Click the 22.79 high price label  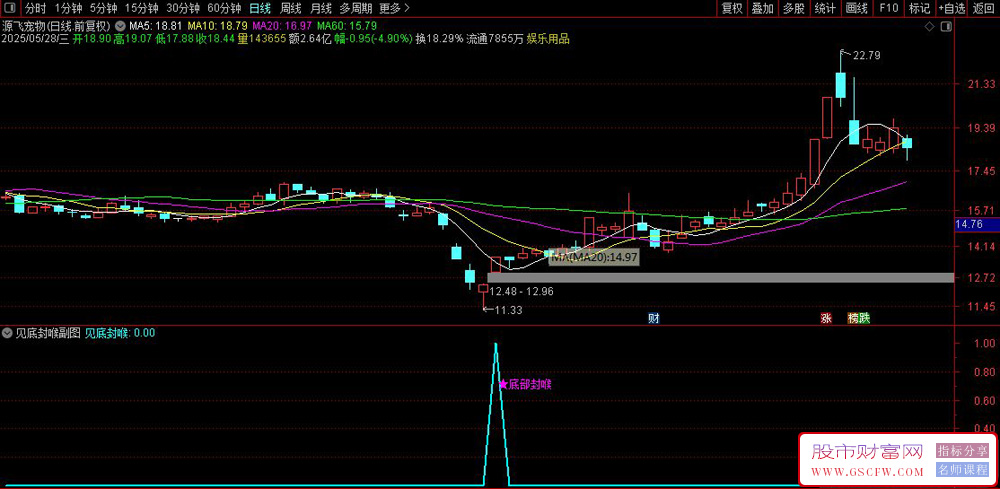coord(866,55)
